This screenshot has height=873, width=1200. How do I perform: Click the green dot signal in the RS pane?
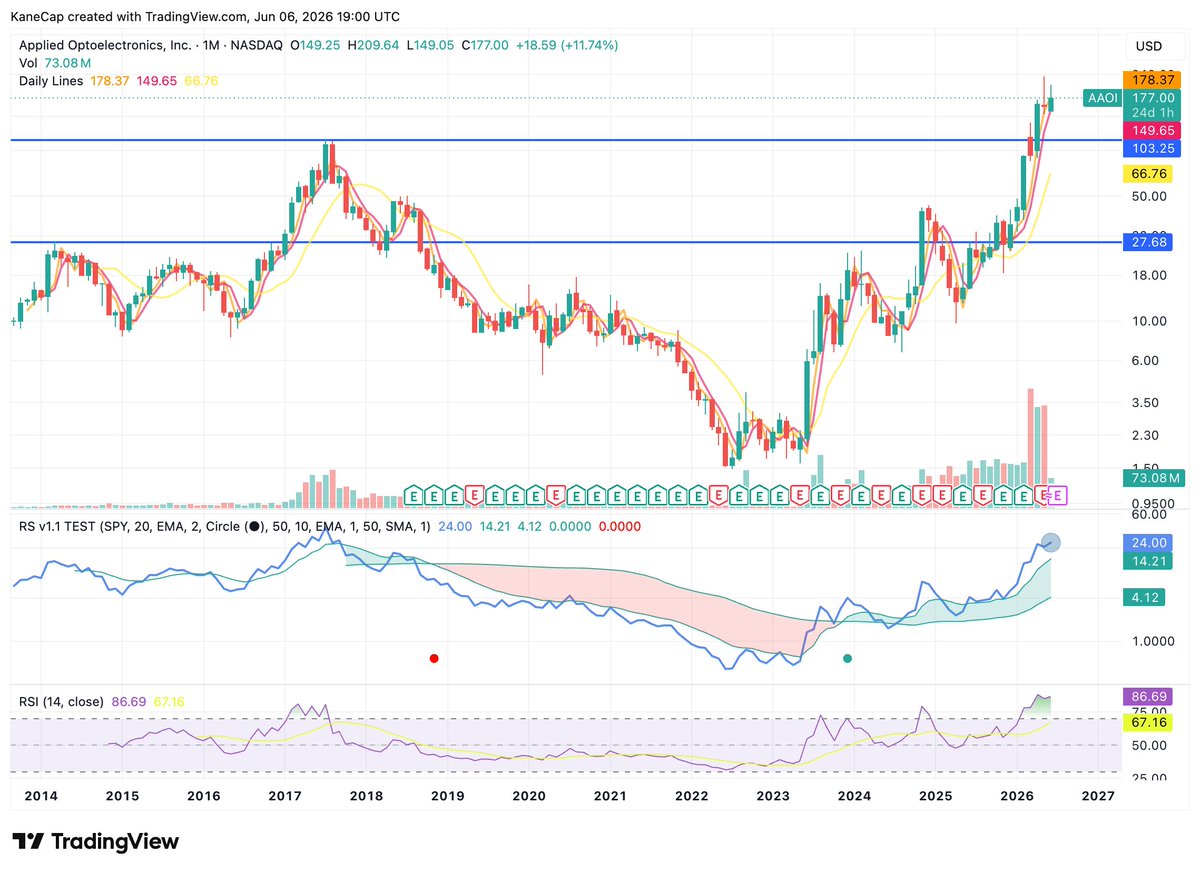[847, 658]
